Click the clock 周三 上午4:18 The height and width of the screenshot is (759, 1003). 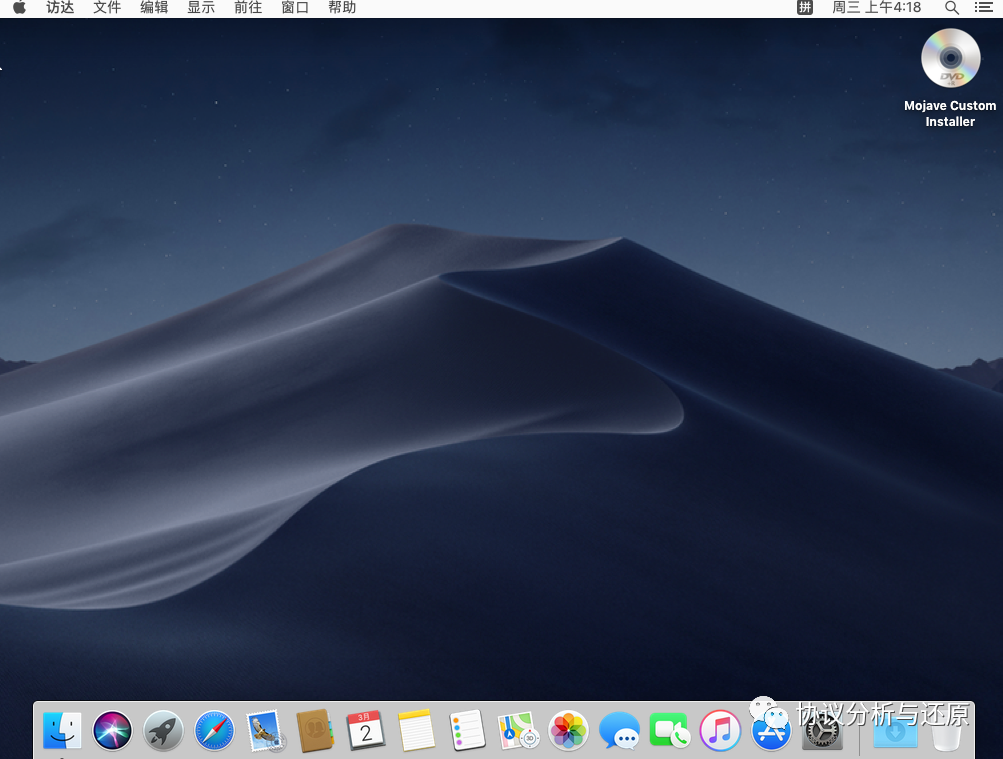click(876, 8)
